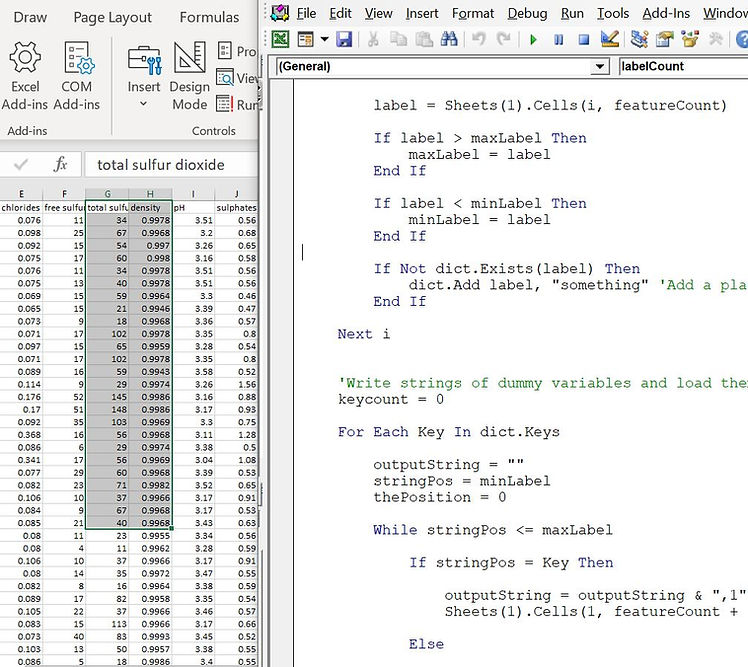The height and width of the screenshot is (667, 748).
Task: Select column I header in Excel
Action: pos(193,194)
